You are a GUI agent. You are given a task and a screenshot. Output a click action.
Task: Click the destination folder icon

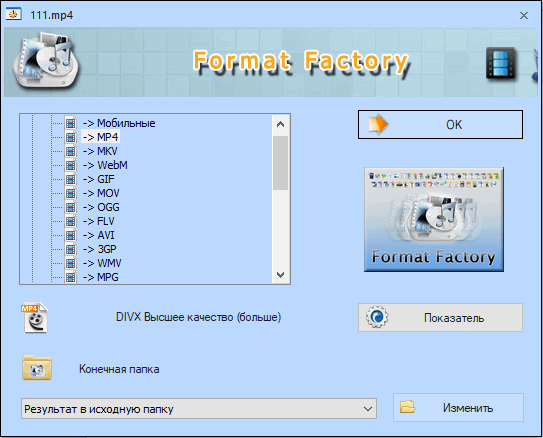pos(37,368)
